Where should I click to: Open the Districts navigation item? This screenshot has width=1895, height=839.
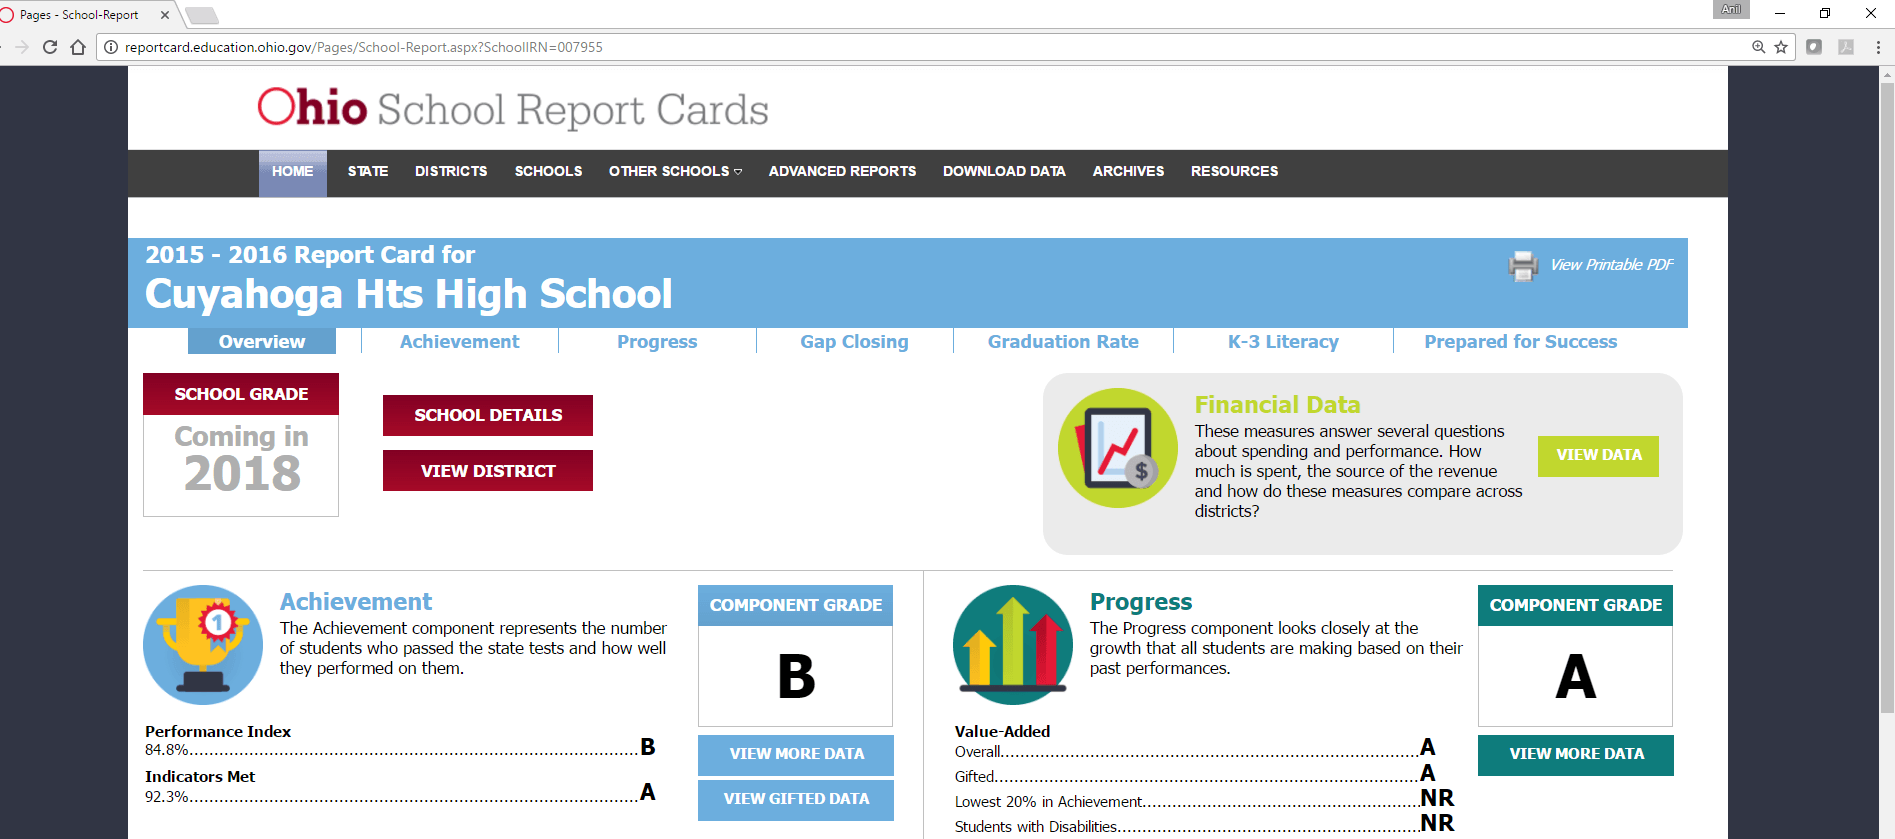pyautogui.click(x=451, y=171)
